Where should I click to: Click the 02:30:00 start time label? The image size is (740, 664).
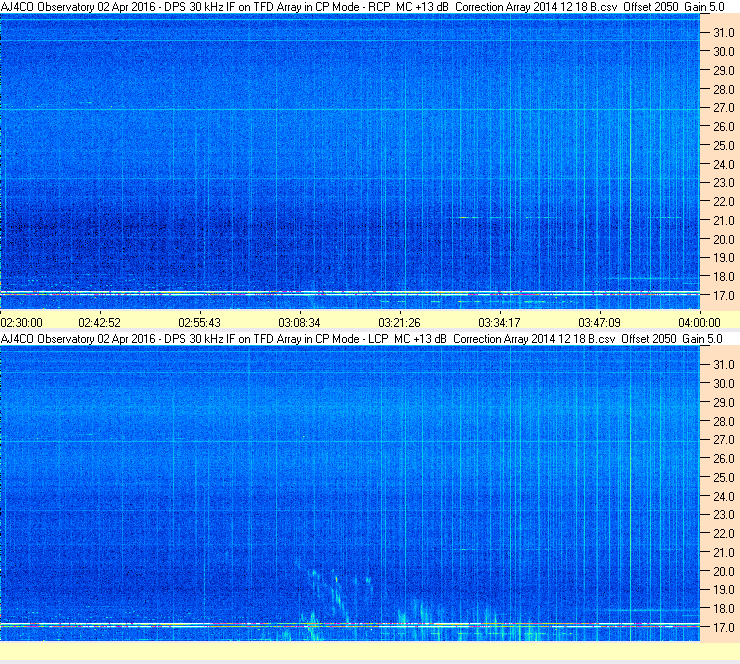pos(22,323)
